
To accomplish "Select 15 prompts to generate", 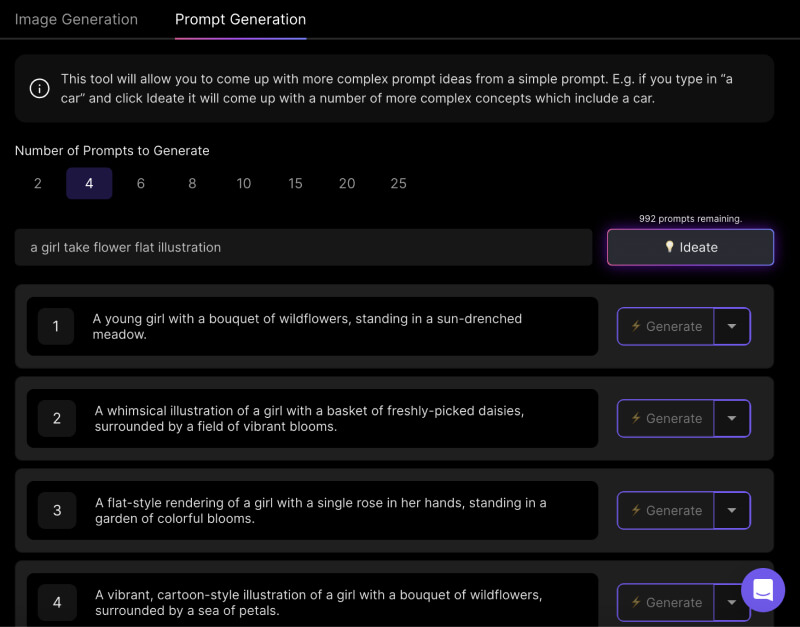I will [x=295, y=183].
